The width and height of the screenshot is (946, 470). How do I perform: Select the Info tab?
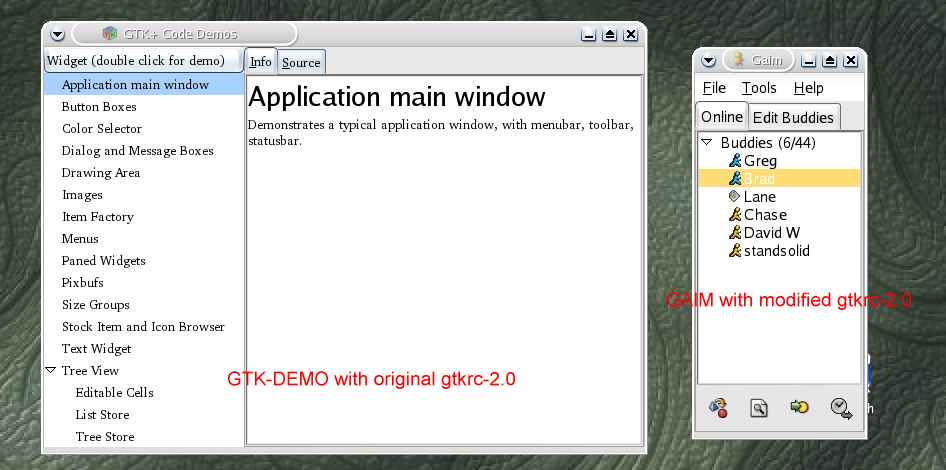click(x=261, y=62)
